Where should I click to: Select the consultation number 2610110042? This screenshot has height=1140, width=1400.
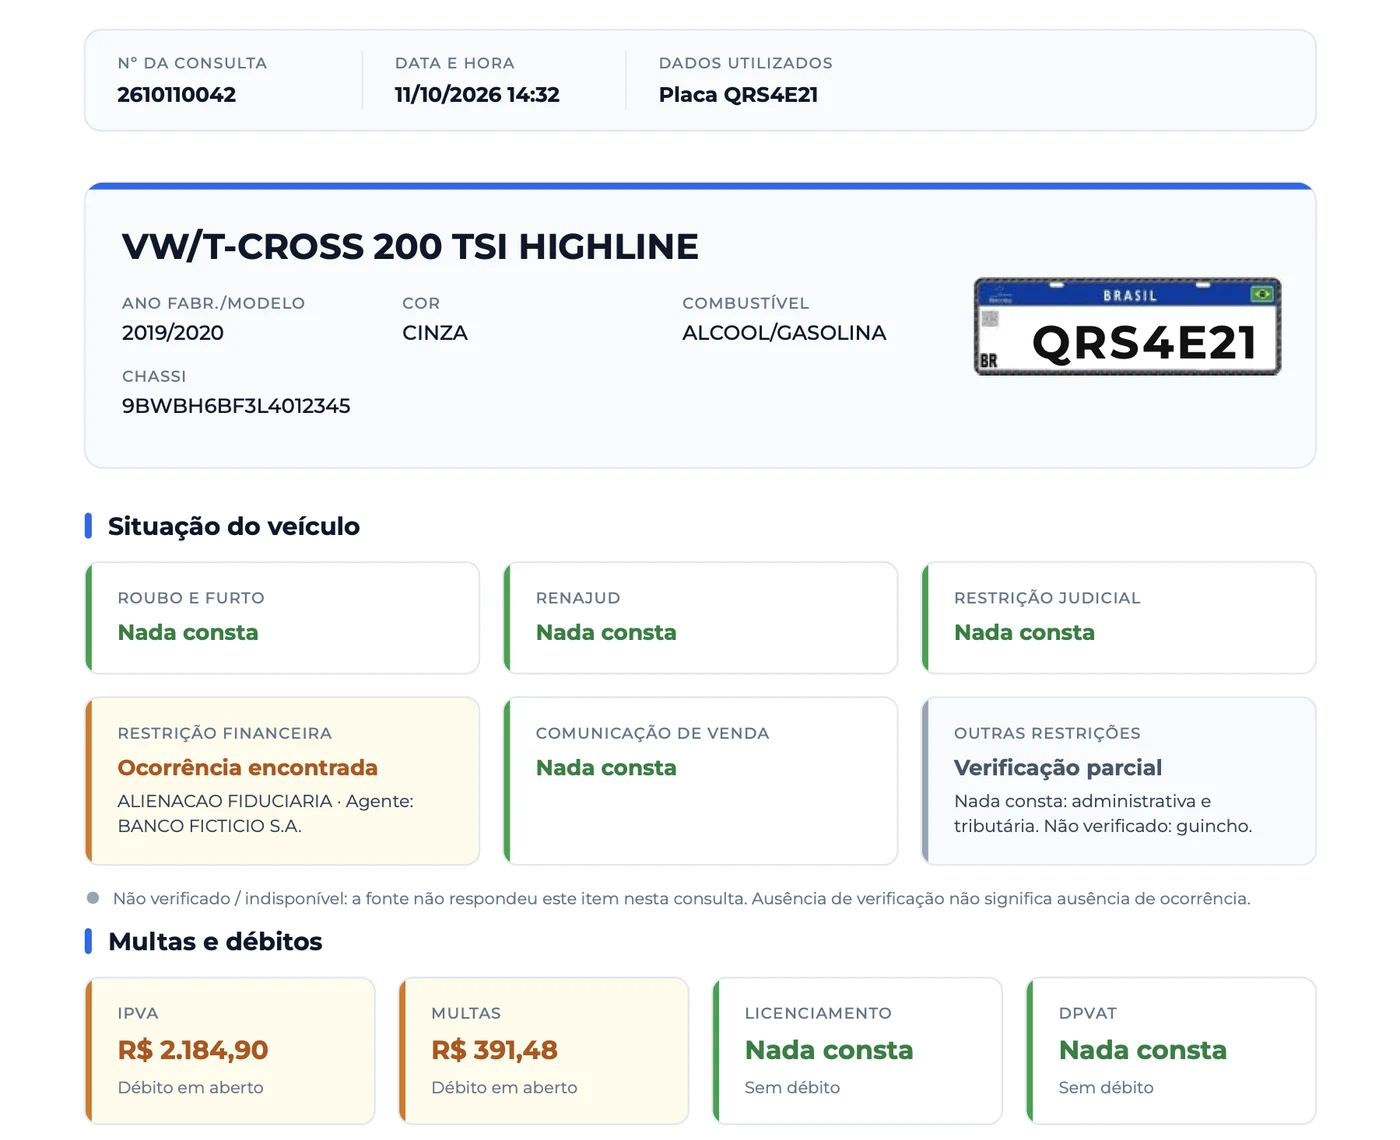tap(177, 95)
